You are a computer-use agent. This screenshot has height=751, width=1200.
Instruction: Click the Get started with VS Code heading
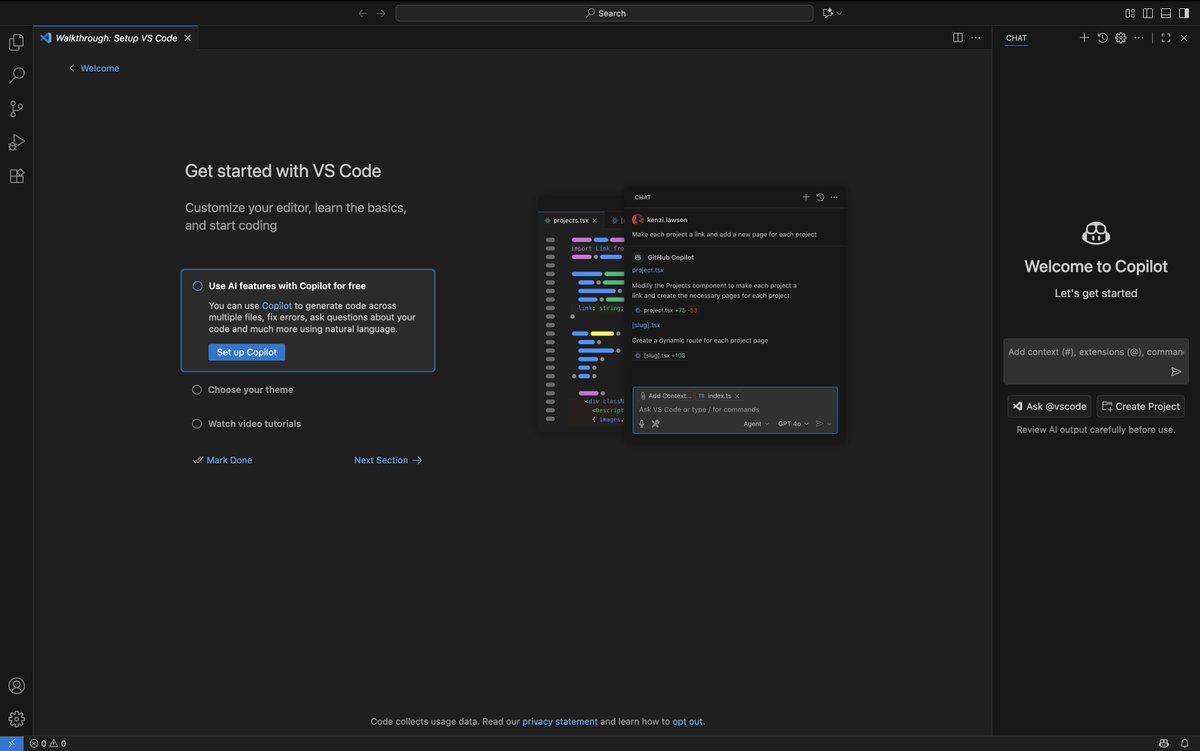pos(283,171)
